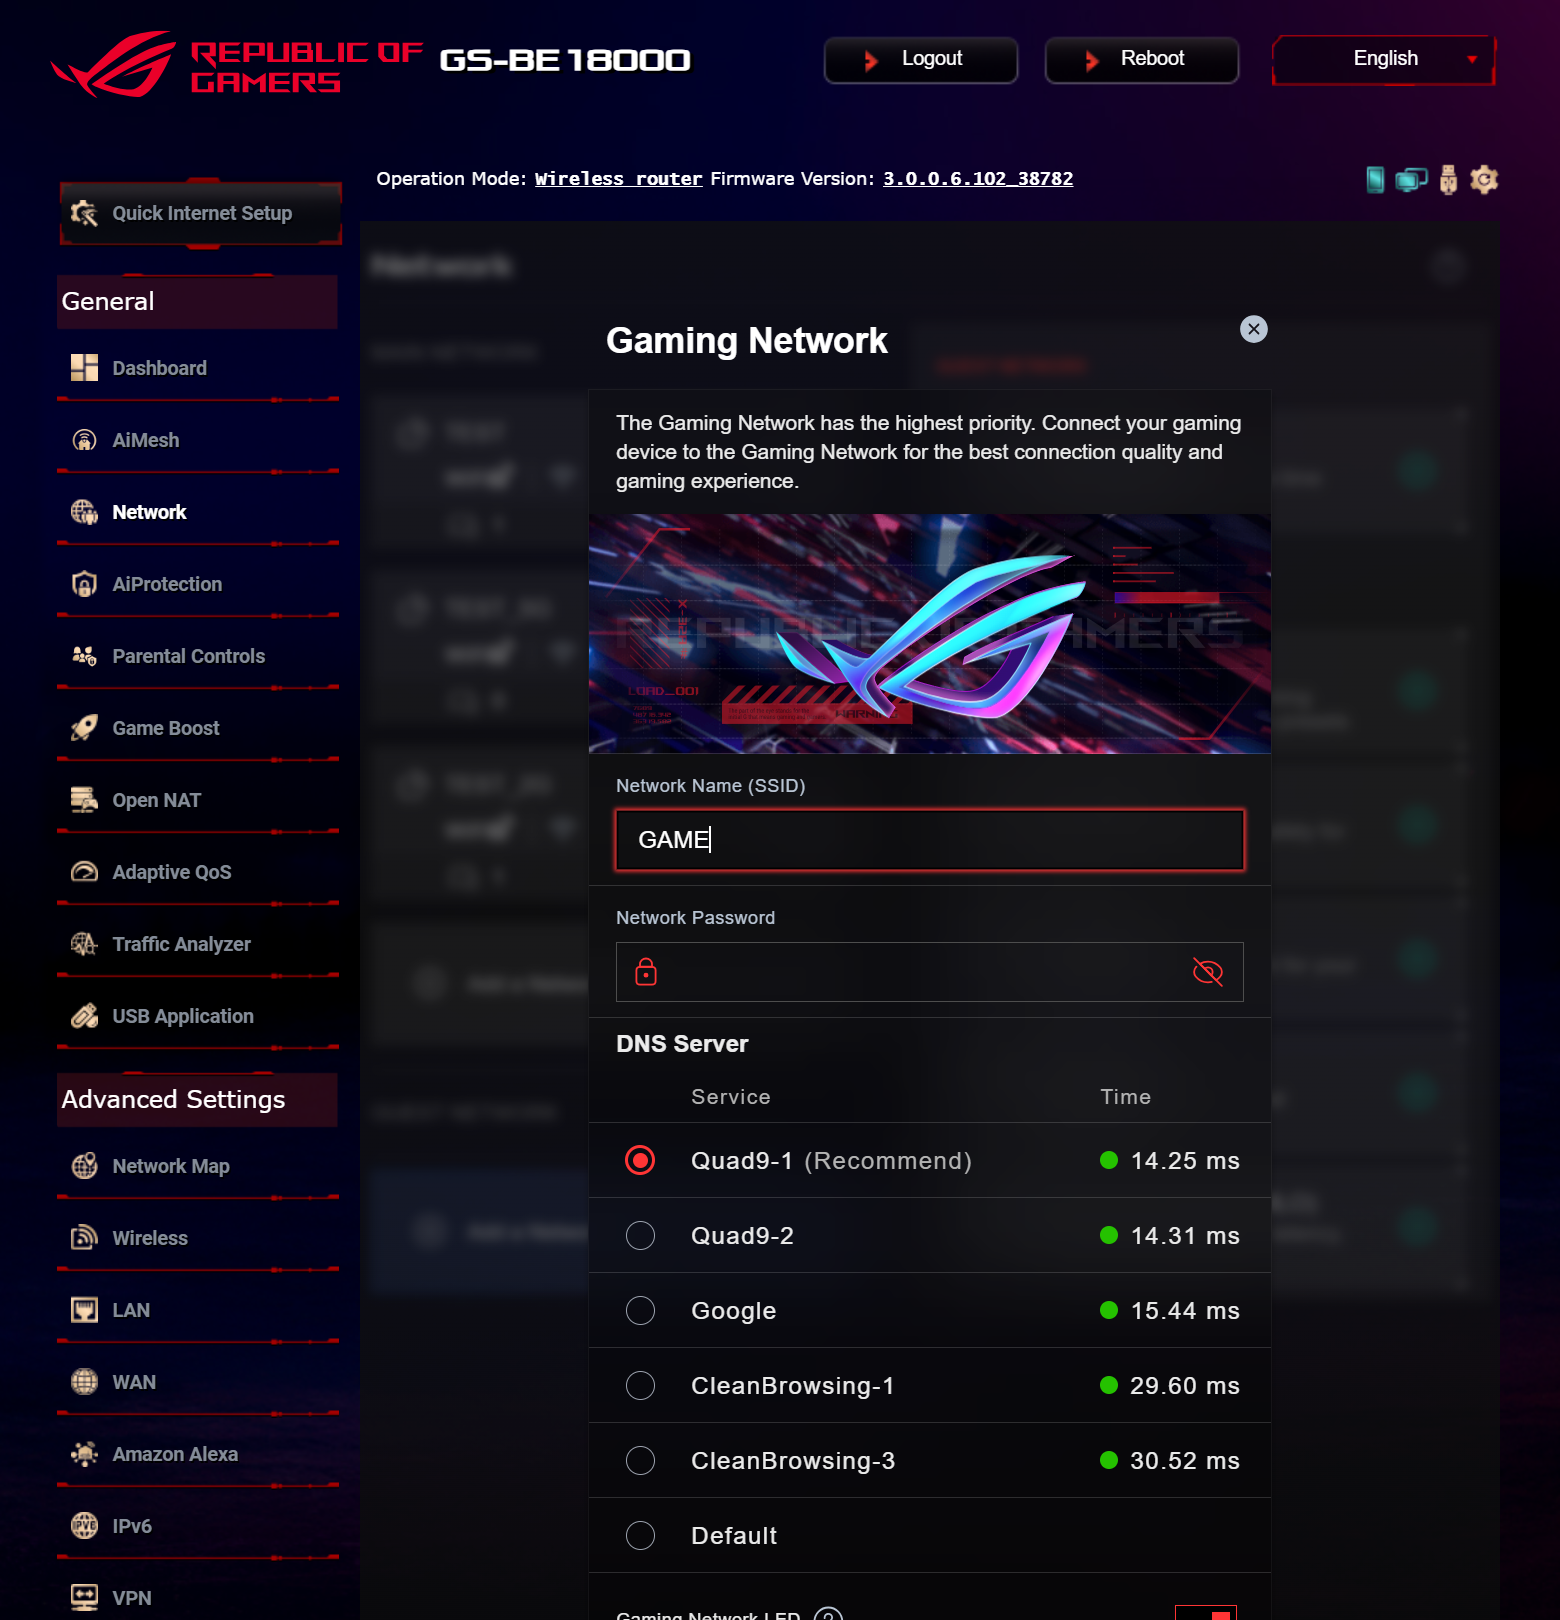The image size is (1560, 1620).
Task: Select CleanBrowsing-1 DNS radio button
Action: coord(640,1385)
